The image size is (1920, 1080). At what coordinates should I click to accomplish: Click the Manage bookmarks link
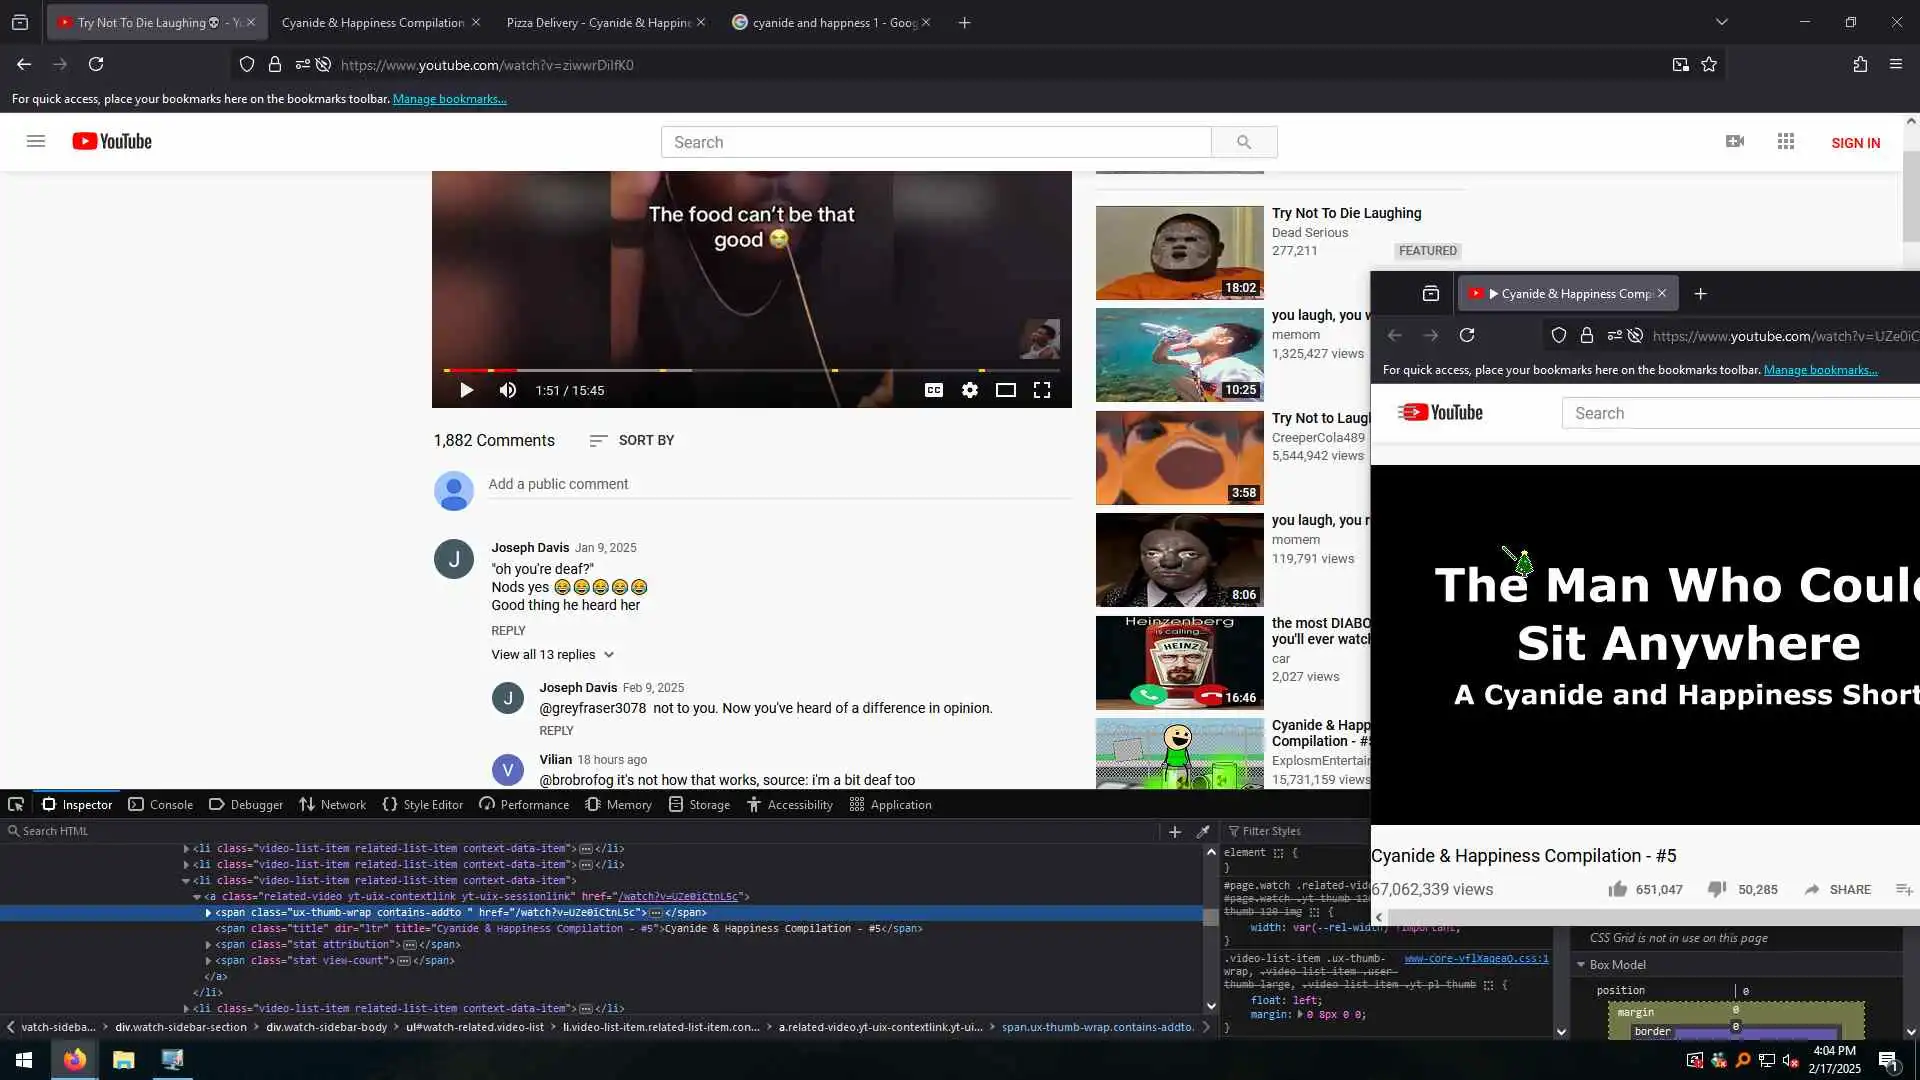(x=449, y=99)
